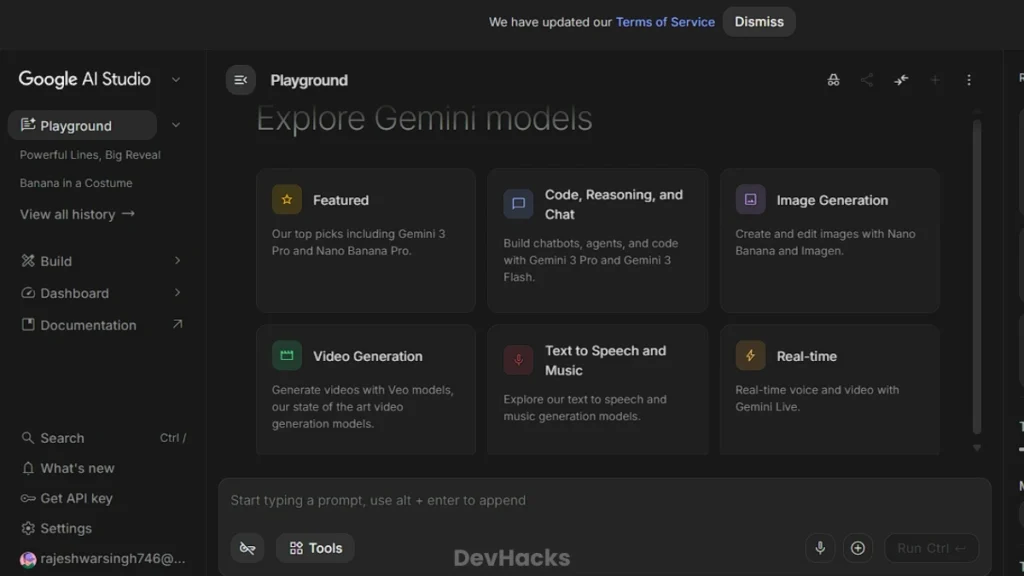
Task: Click the lightning Real-time icon
Action: pyautogui.click(x=750, y=356)
